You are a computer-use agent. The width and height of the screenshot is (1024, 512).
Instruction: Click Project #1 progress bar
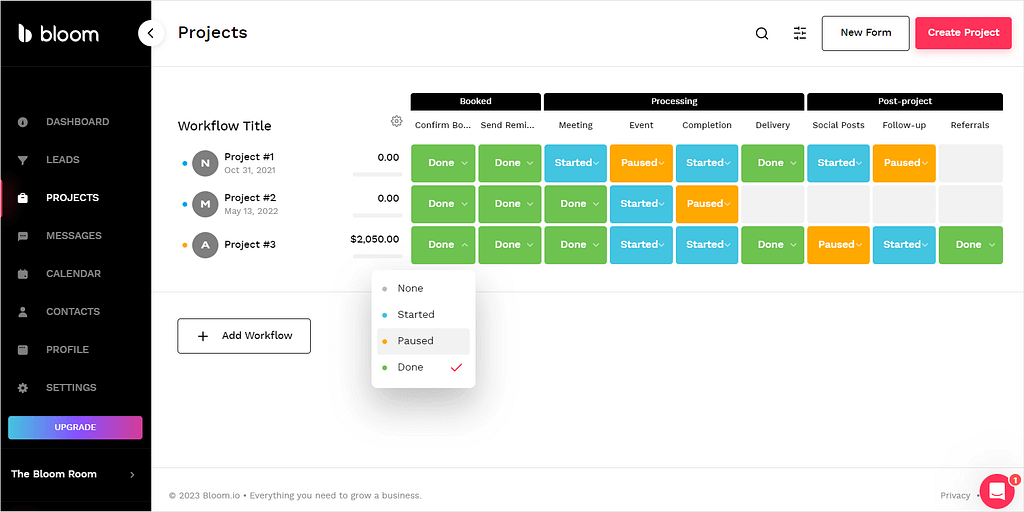pos(377,175)
